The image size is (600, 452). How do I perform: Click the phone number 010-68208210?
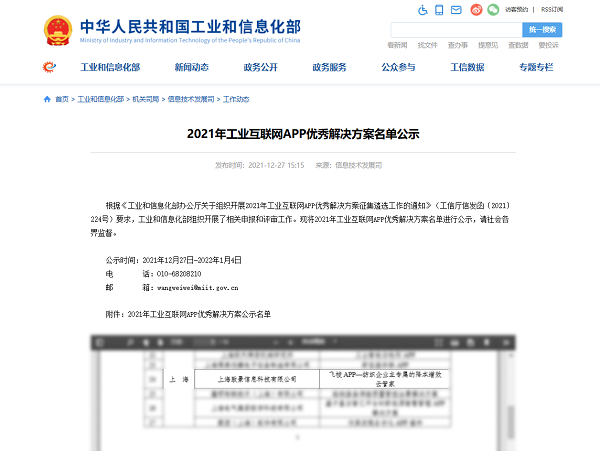click(179, 274)
